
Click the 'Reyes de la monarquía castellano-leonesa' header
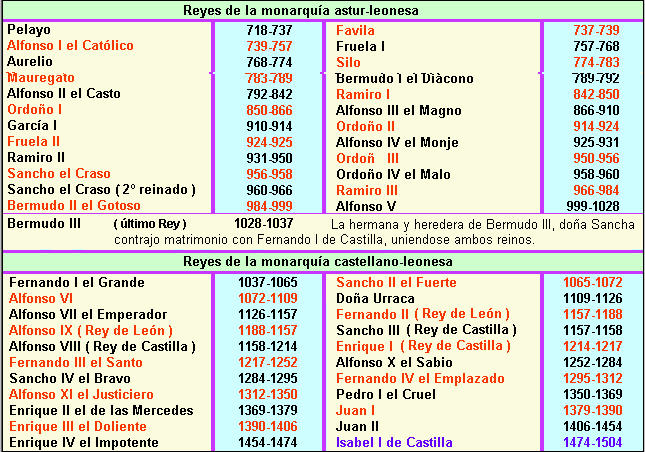pos(322,261)
